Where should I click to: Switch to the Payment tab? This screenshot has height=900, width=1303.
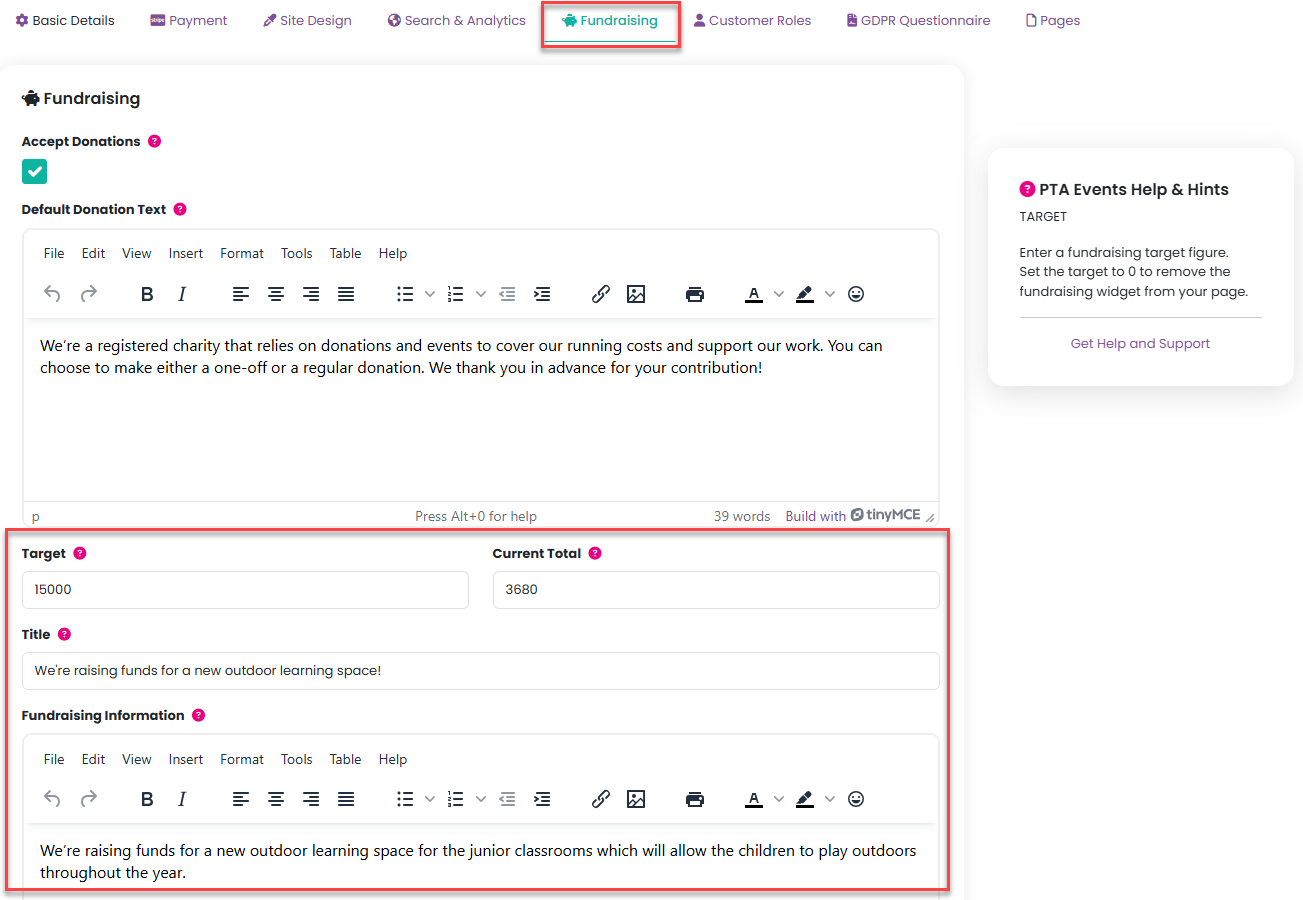(189, 20)
